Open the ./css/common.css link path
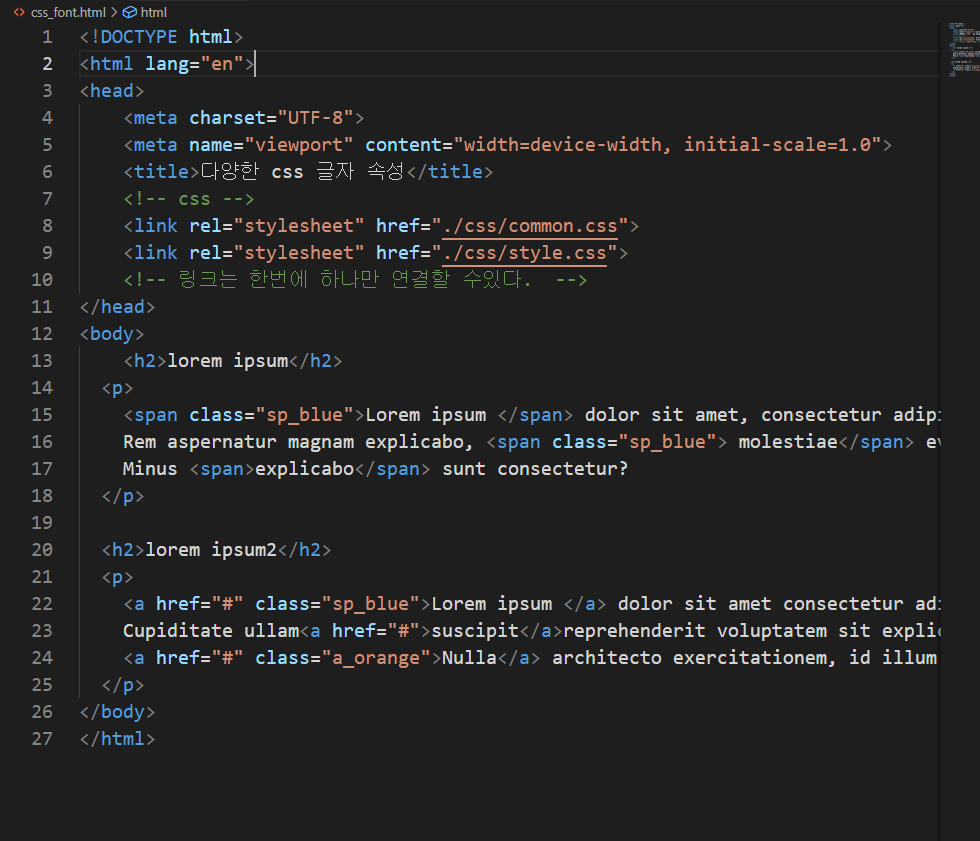980x841 pixels. pos(530,226)
